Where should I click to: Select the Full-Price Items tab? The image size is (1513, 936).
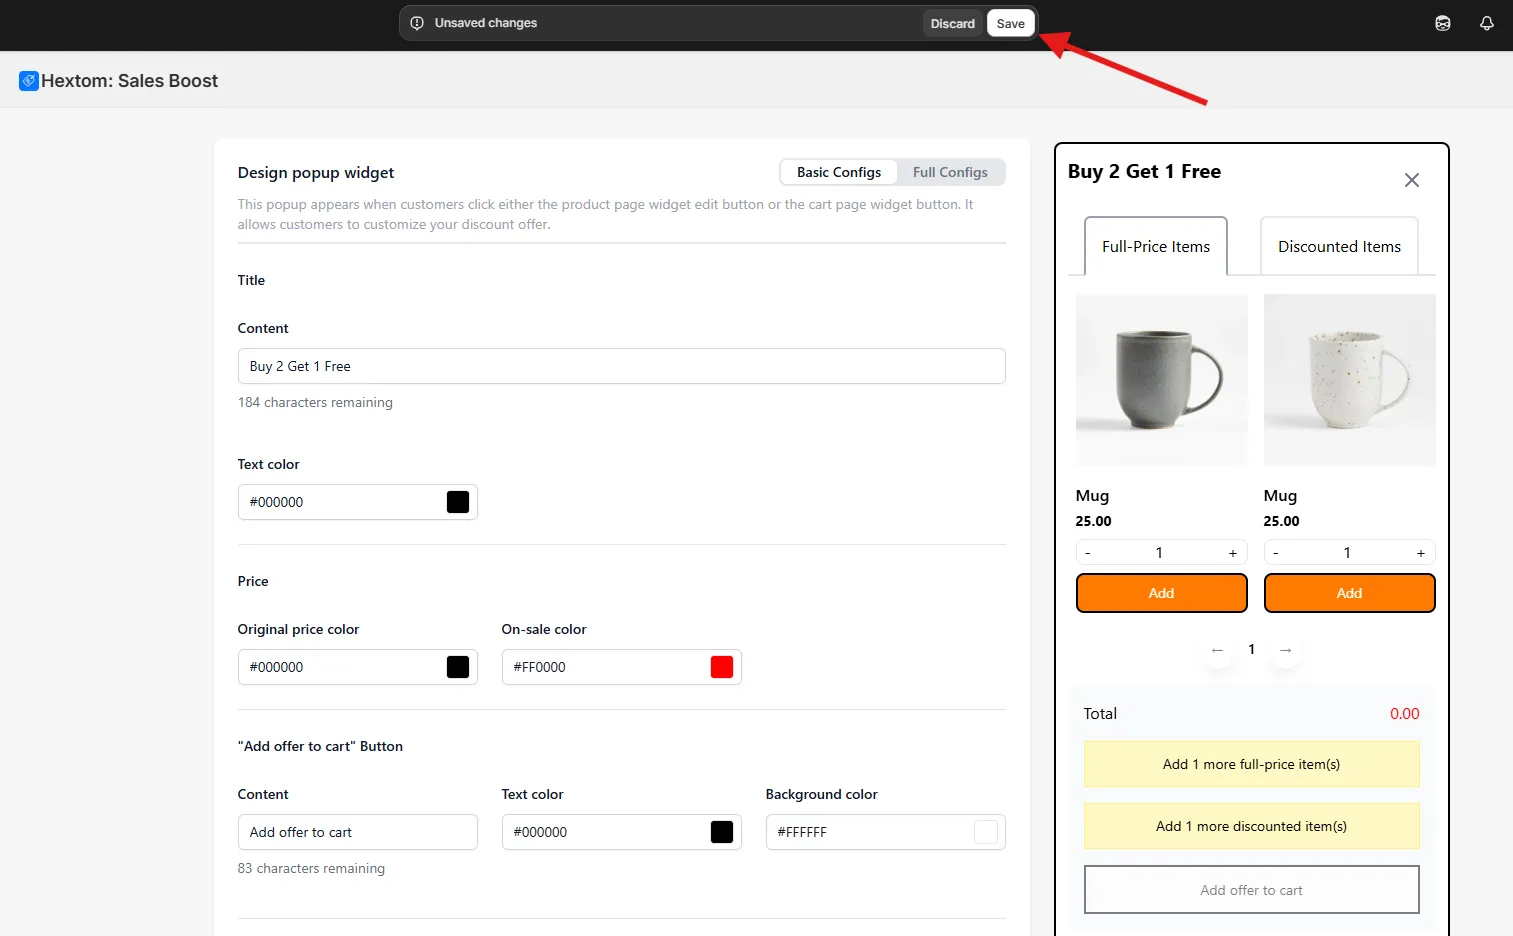point(1156,246)
